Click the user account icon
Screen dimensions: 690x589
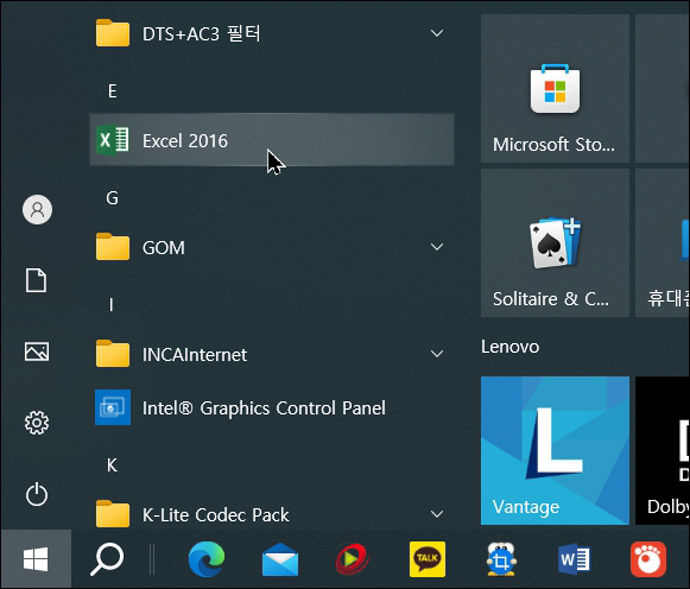(37, 210)
